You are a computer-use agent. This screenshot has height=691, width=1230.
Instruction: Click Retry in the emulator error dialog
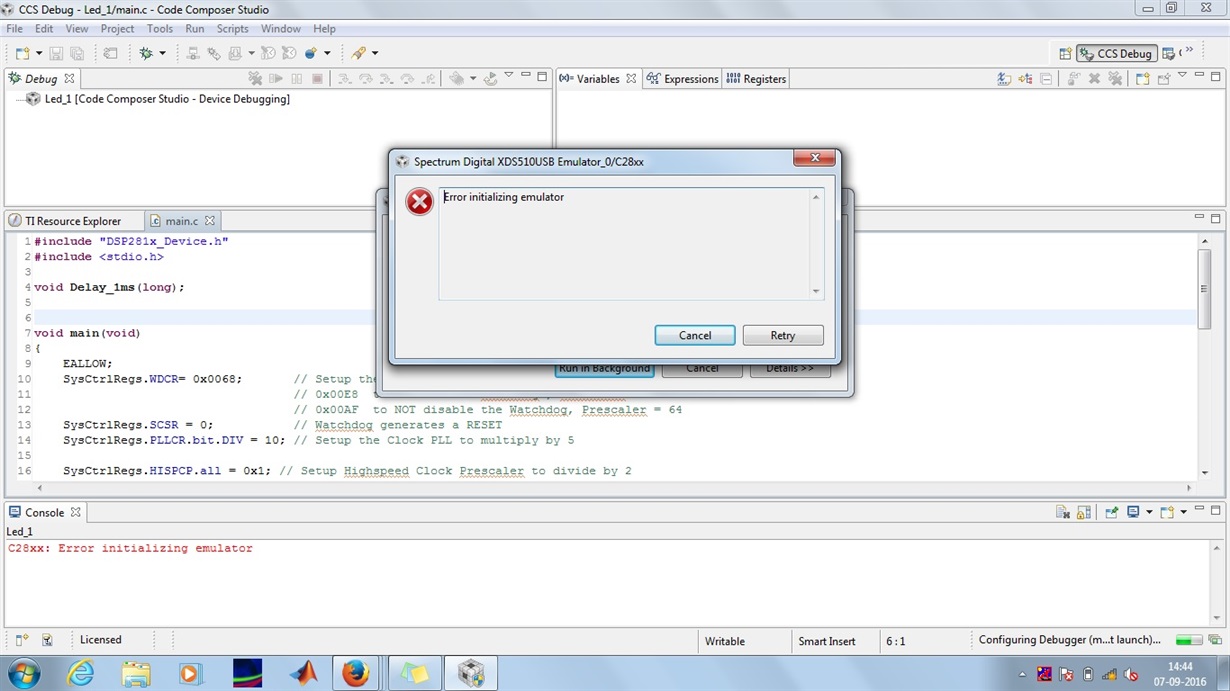coord(783,335)
